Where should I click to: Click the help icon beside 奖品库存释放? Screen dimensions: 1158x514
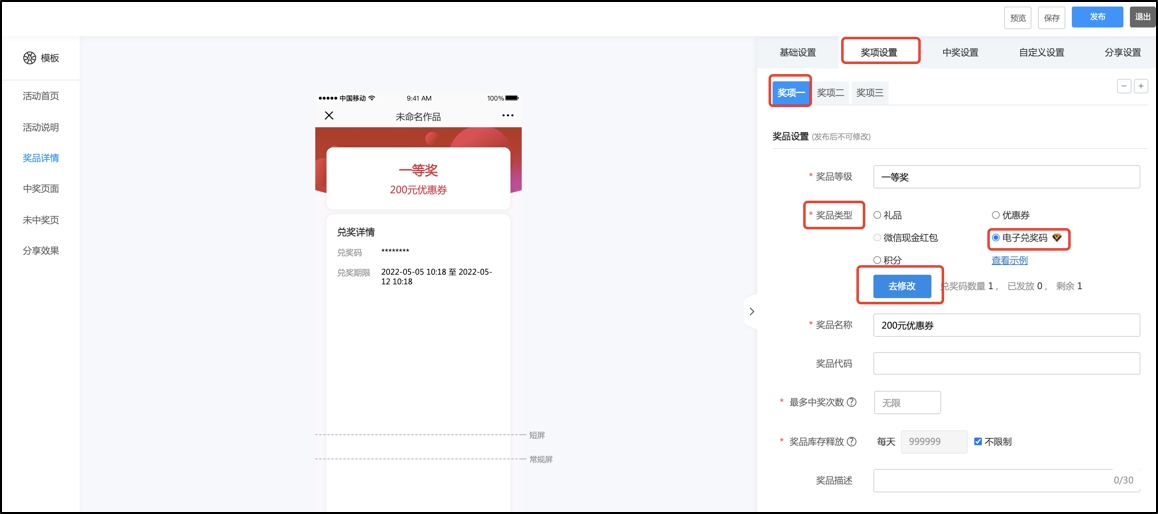click(852, 441)
